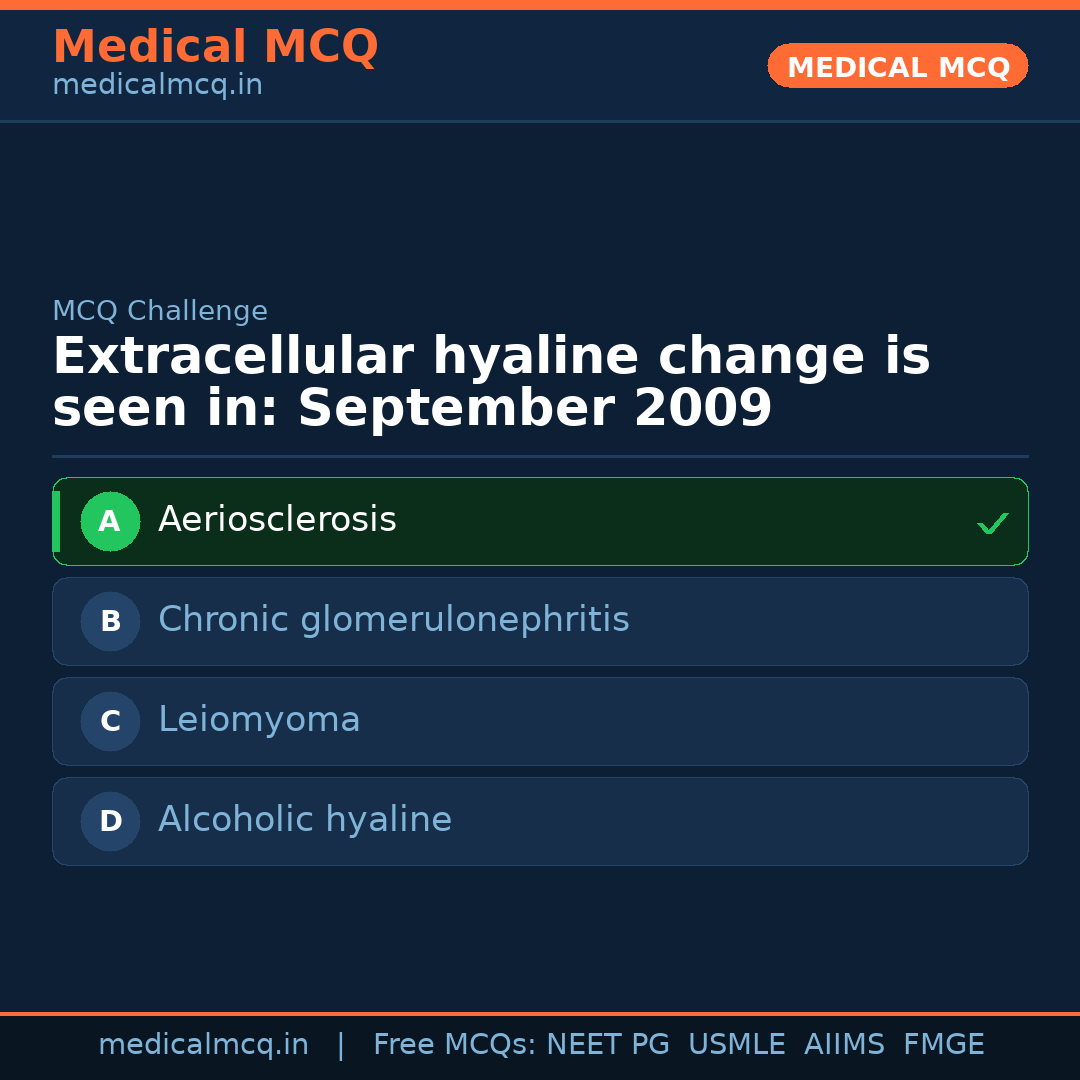Pick the Leiomyoma answer option
1080x1080 pixels.
(259, 720)
